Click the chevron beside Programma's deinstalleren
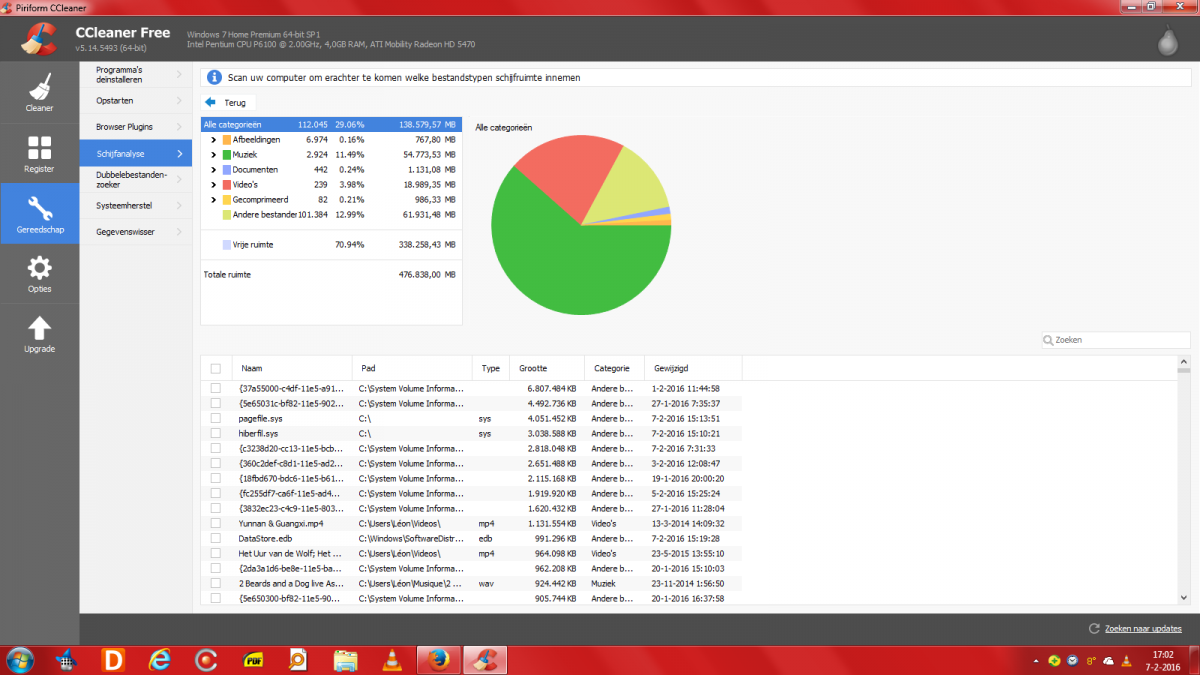Image resolution: width=1200 pixels, height=675 pixels. pos(179,74)
